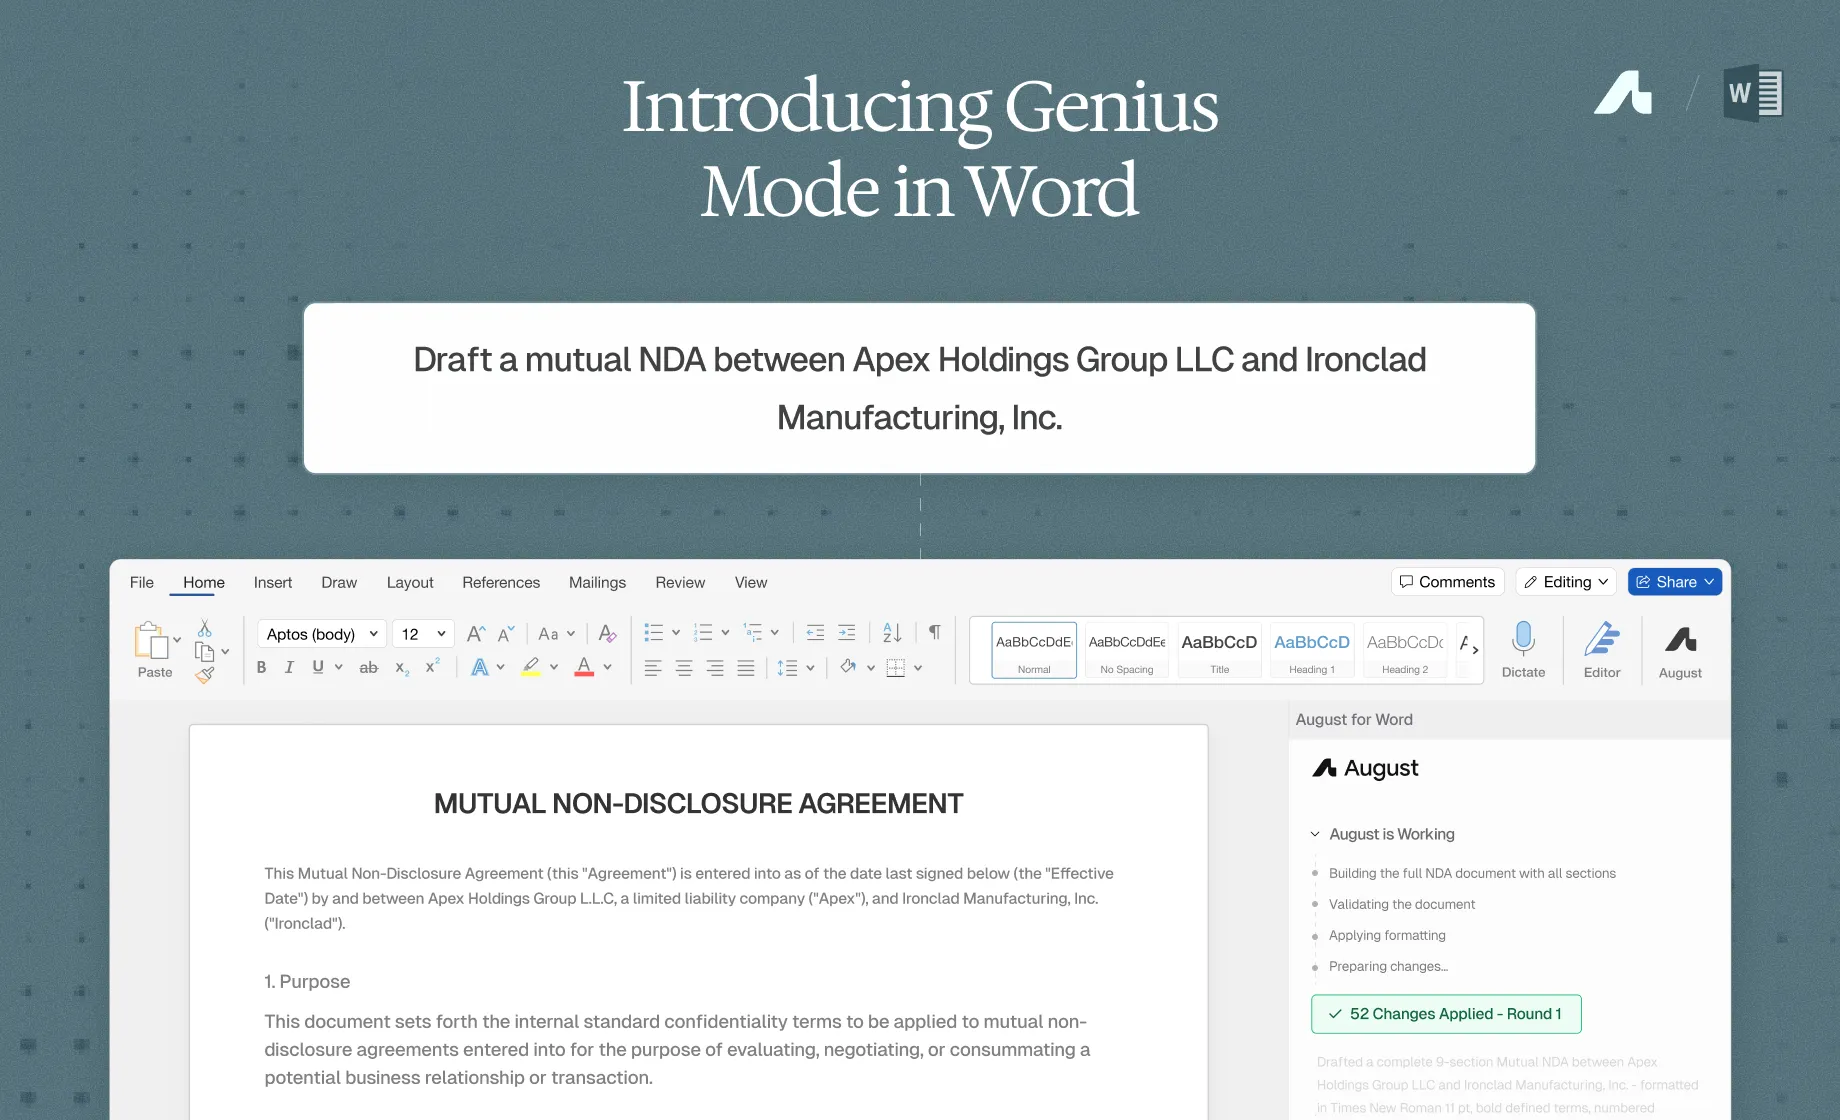Image resolution: width=1840 pixels, height=1120 pixels.
Task: Open the Change Case Aa dropdown
Action: [556, 634]
